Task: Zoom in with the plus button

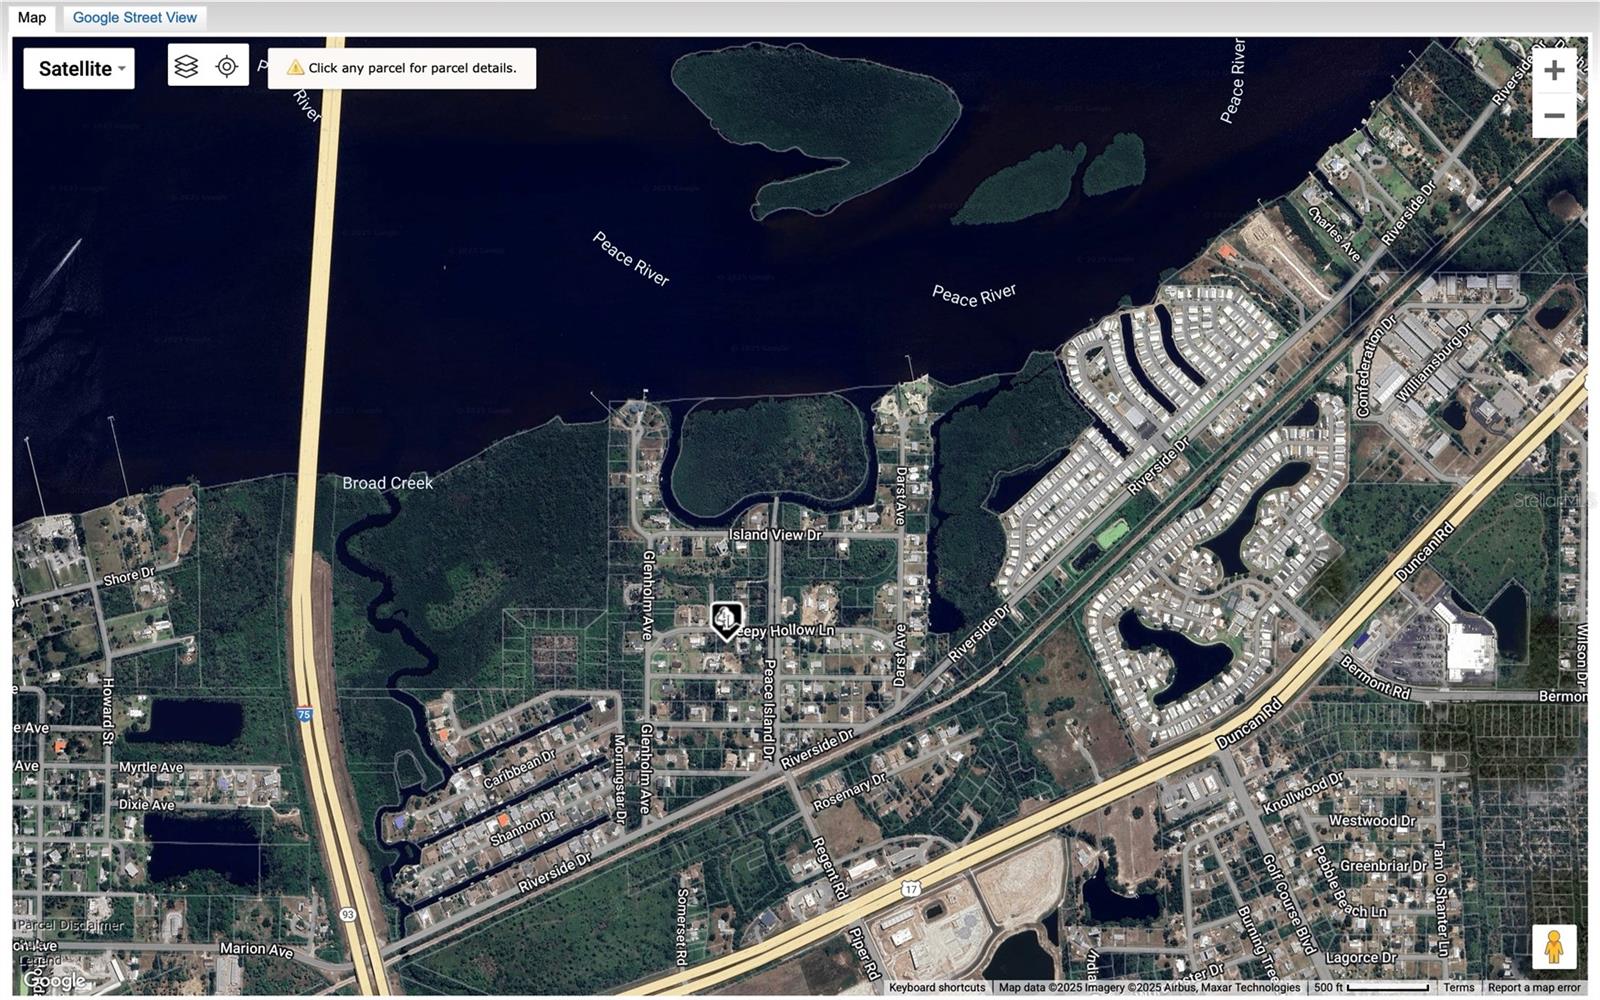Action: click(x=1553, y=71)
